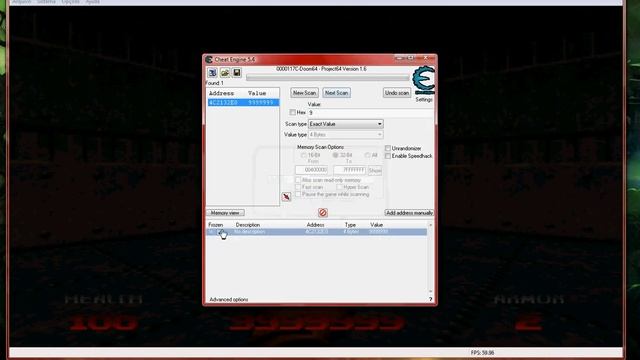Click the Cheat Engine logo above Settings

(x=423, y=80)
